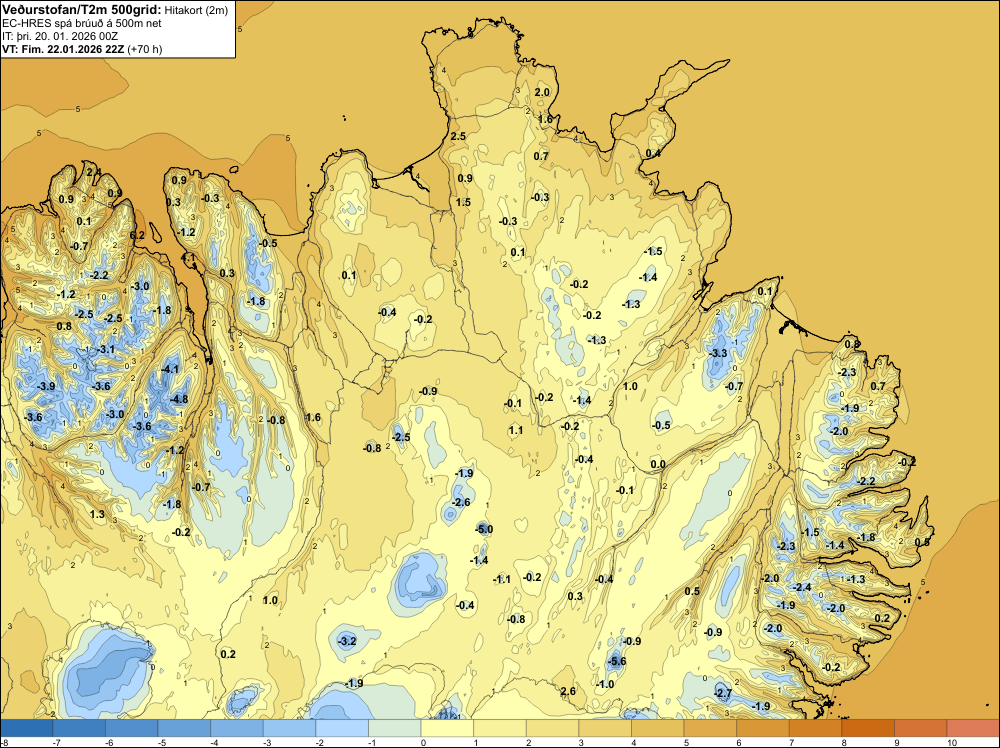Click legend color band between -6 and -5
The width and height of the screenshot is (1000, 748).
[x=131, y=728]
